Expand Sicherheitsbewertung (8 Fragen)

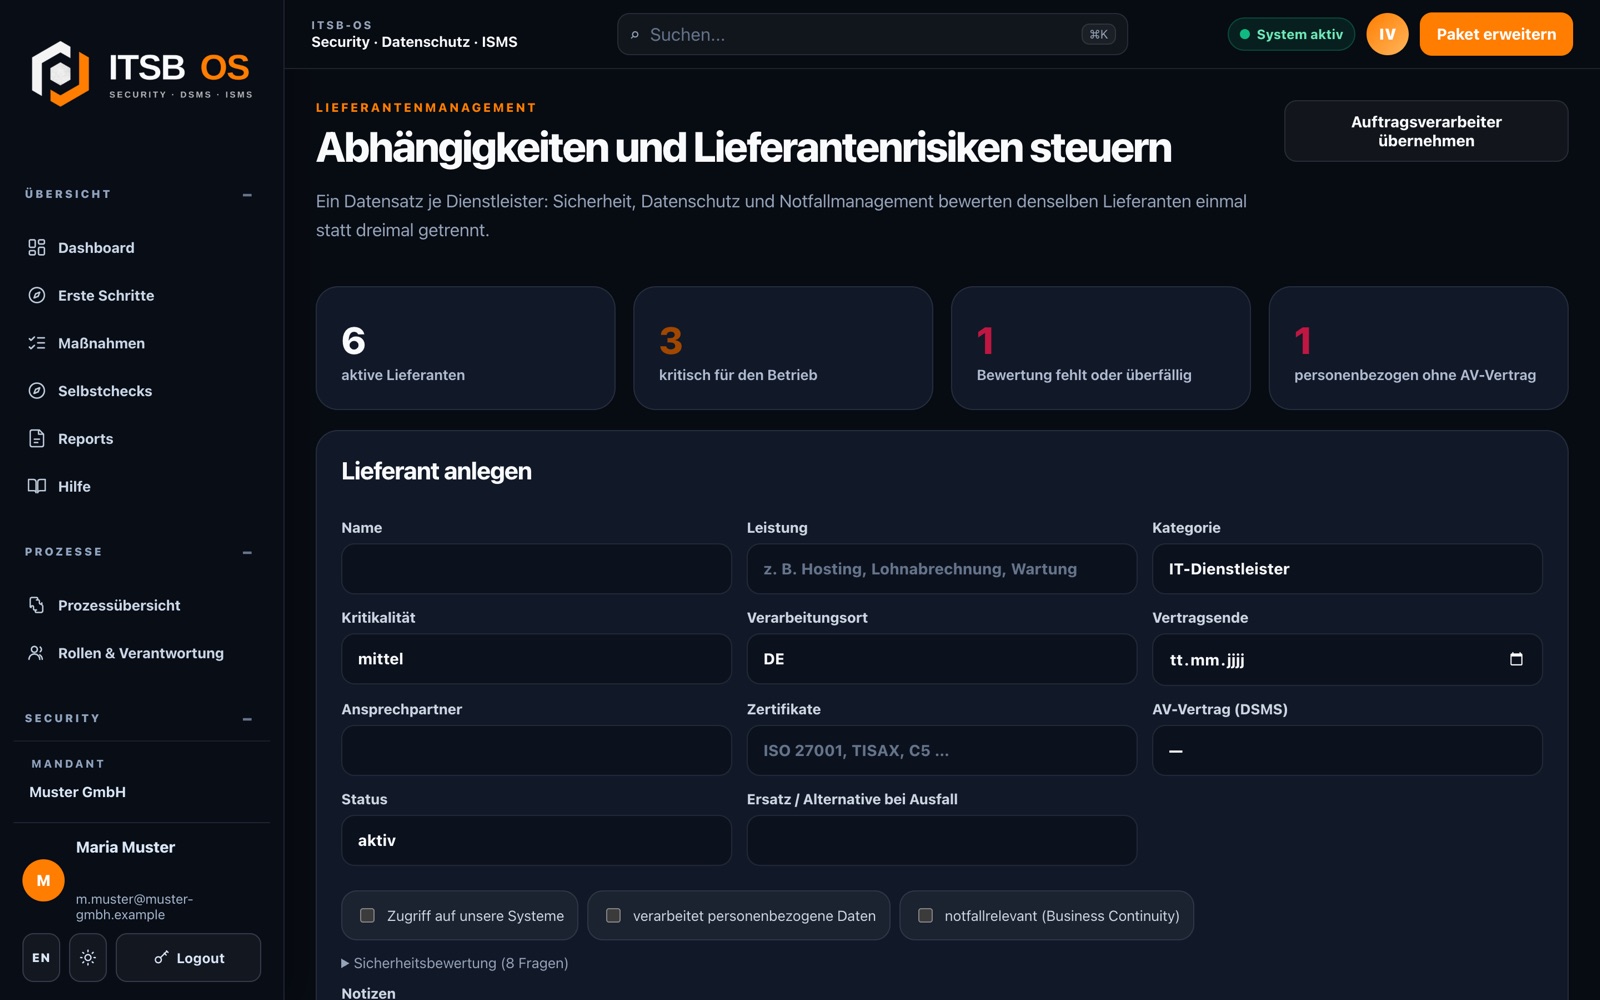455,963
